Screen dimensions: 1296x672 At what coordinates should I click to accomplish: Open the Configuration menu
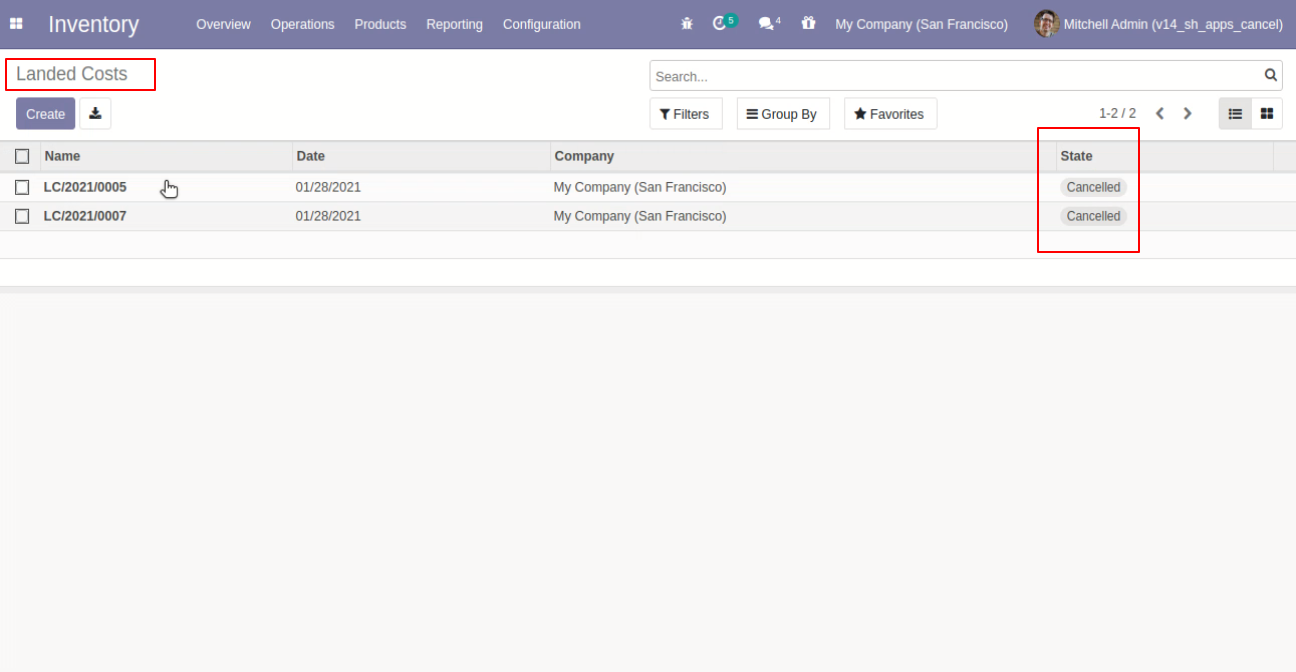tap(541, 24)
